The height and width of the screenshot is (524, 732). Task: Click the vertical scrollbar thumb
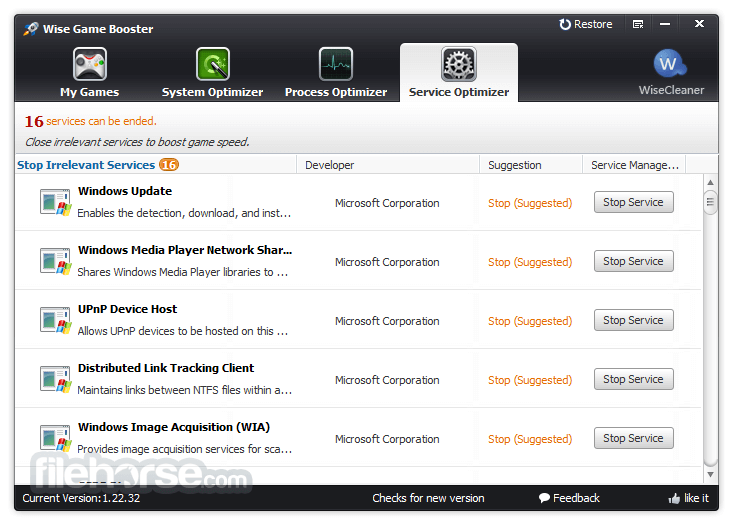pyautogui.click(x=710, y=202)
